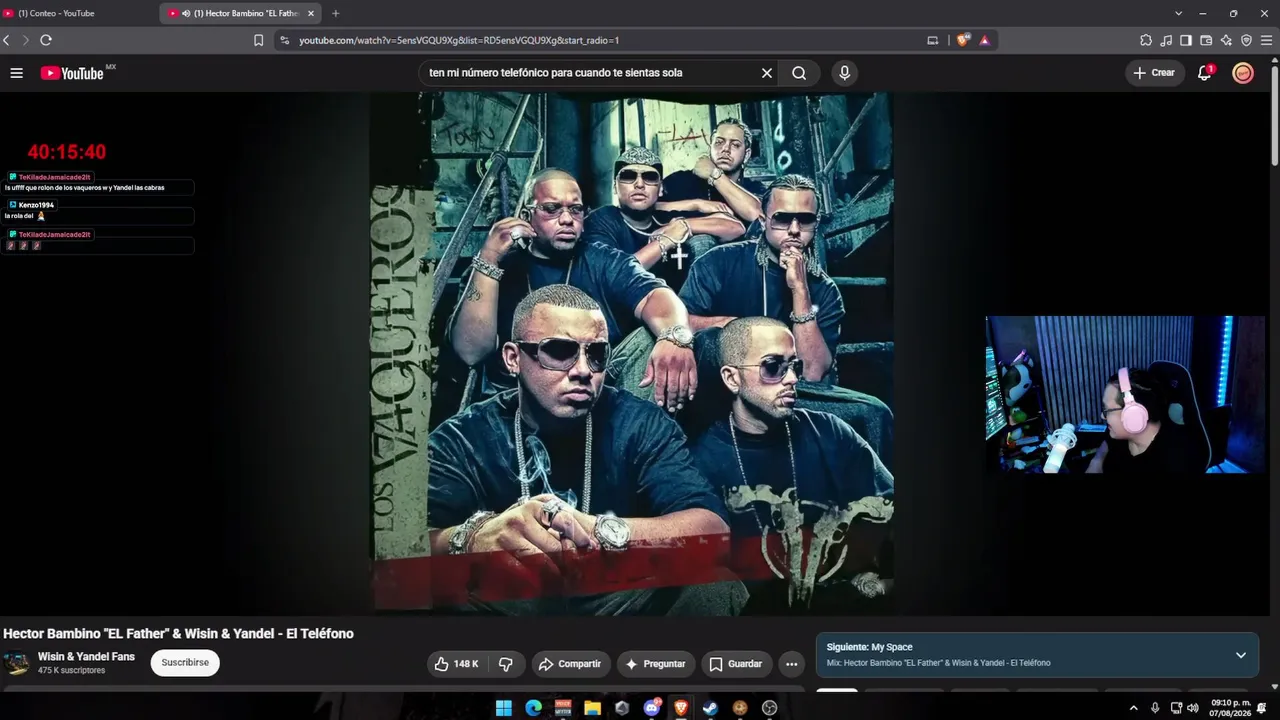Viewport: 1280px width, 720px height.
Task: Dislike the El Teléfono video
Action: [506, 664]
